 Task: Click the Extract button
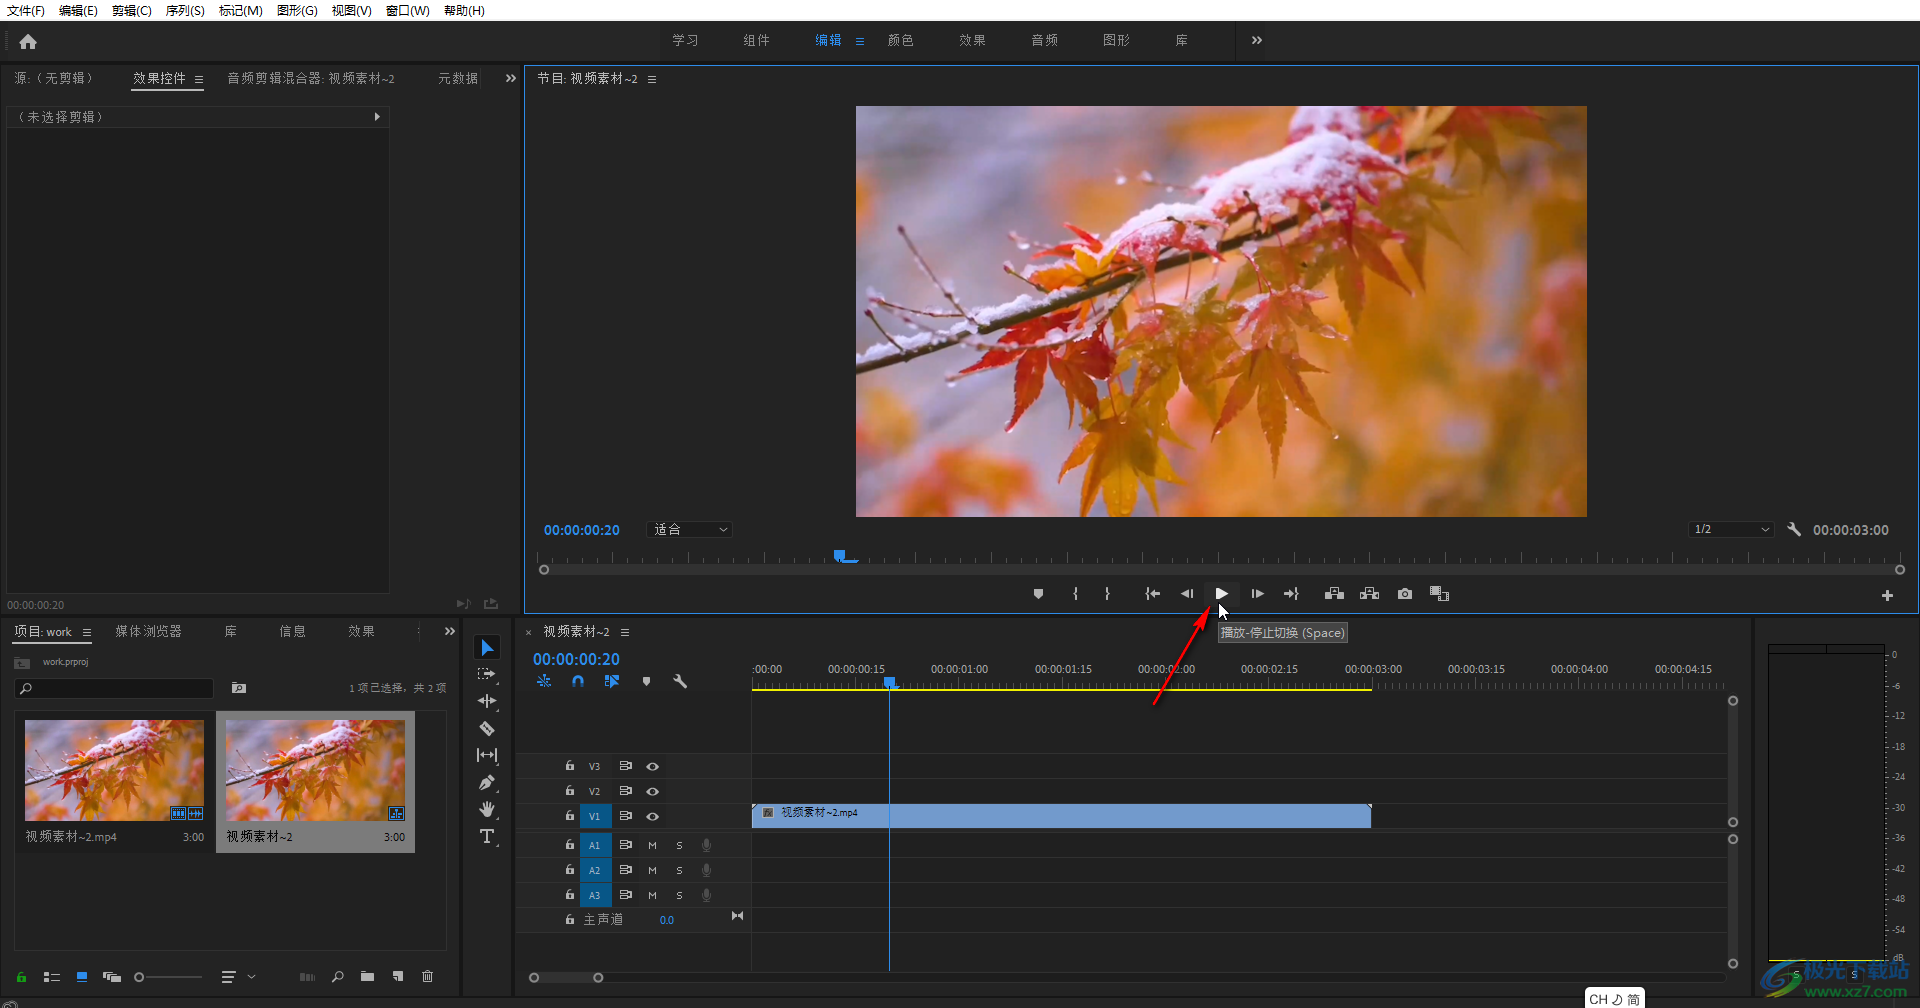(x=1369, y=594)
